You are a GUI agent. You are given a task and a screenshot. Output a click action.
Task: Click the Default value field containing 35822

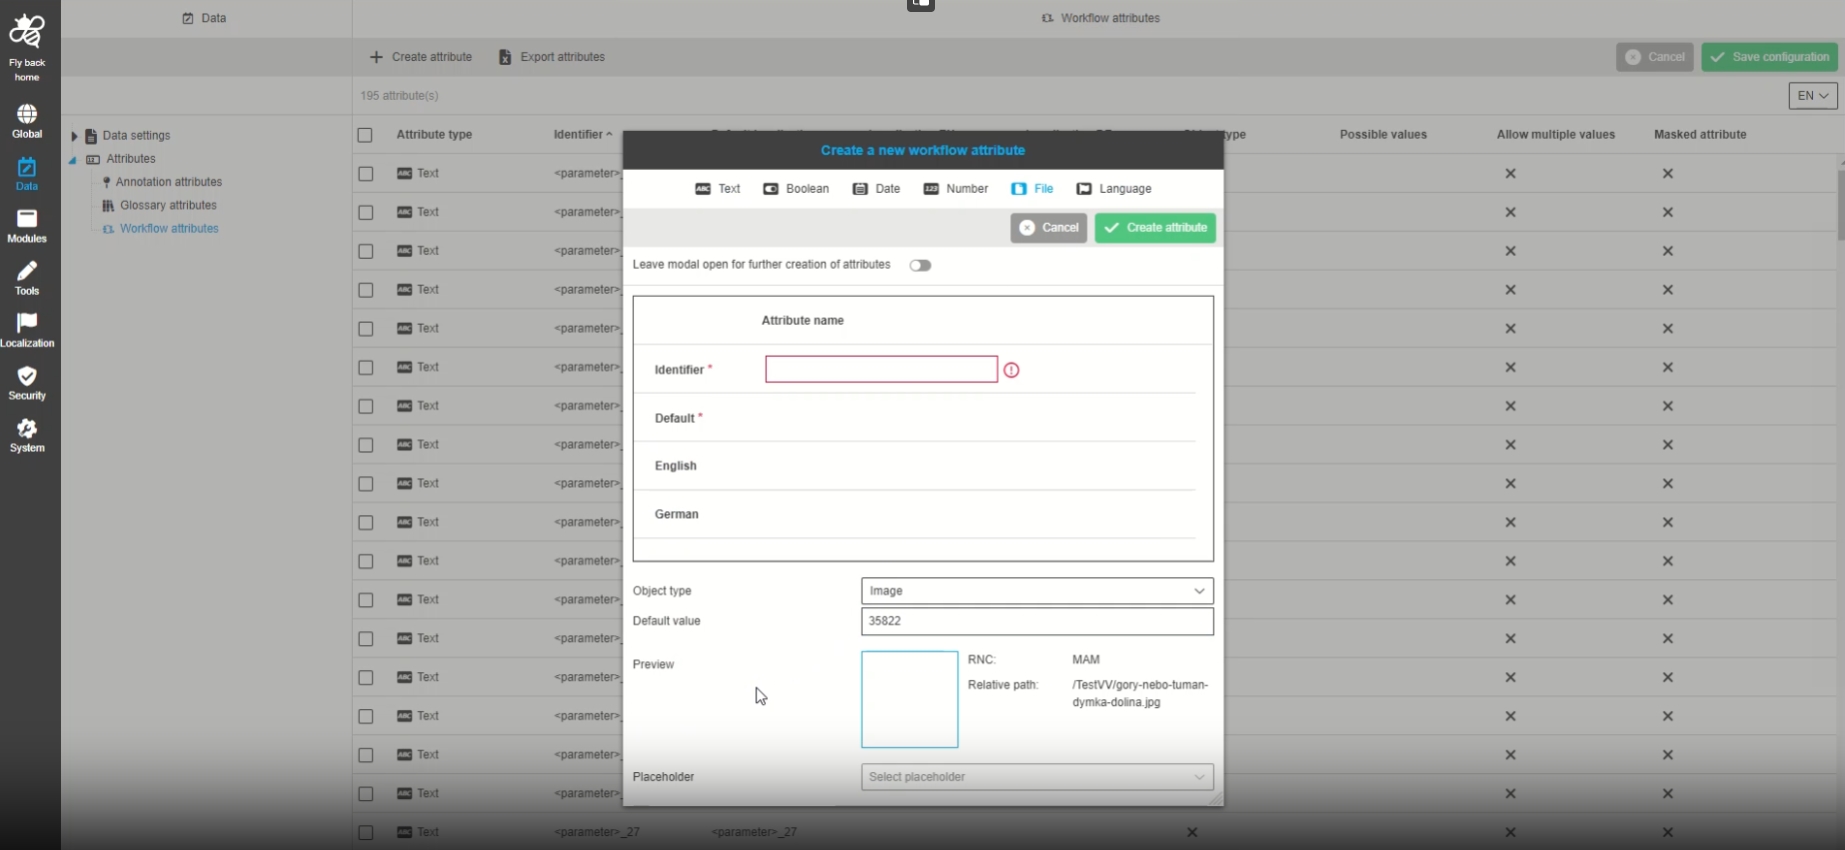[1037, 621]
